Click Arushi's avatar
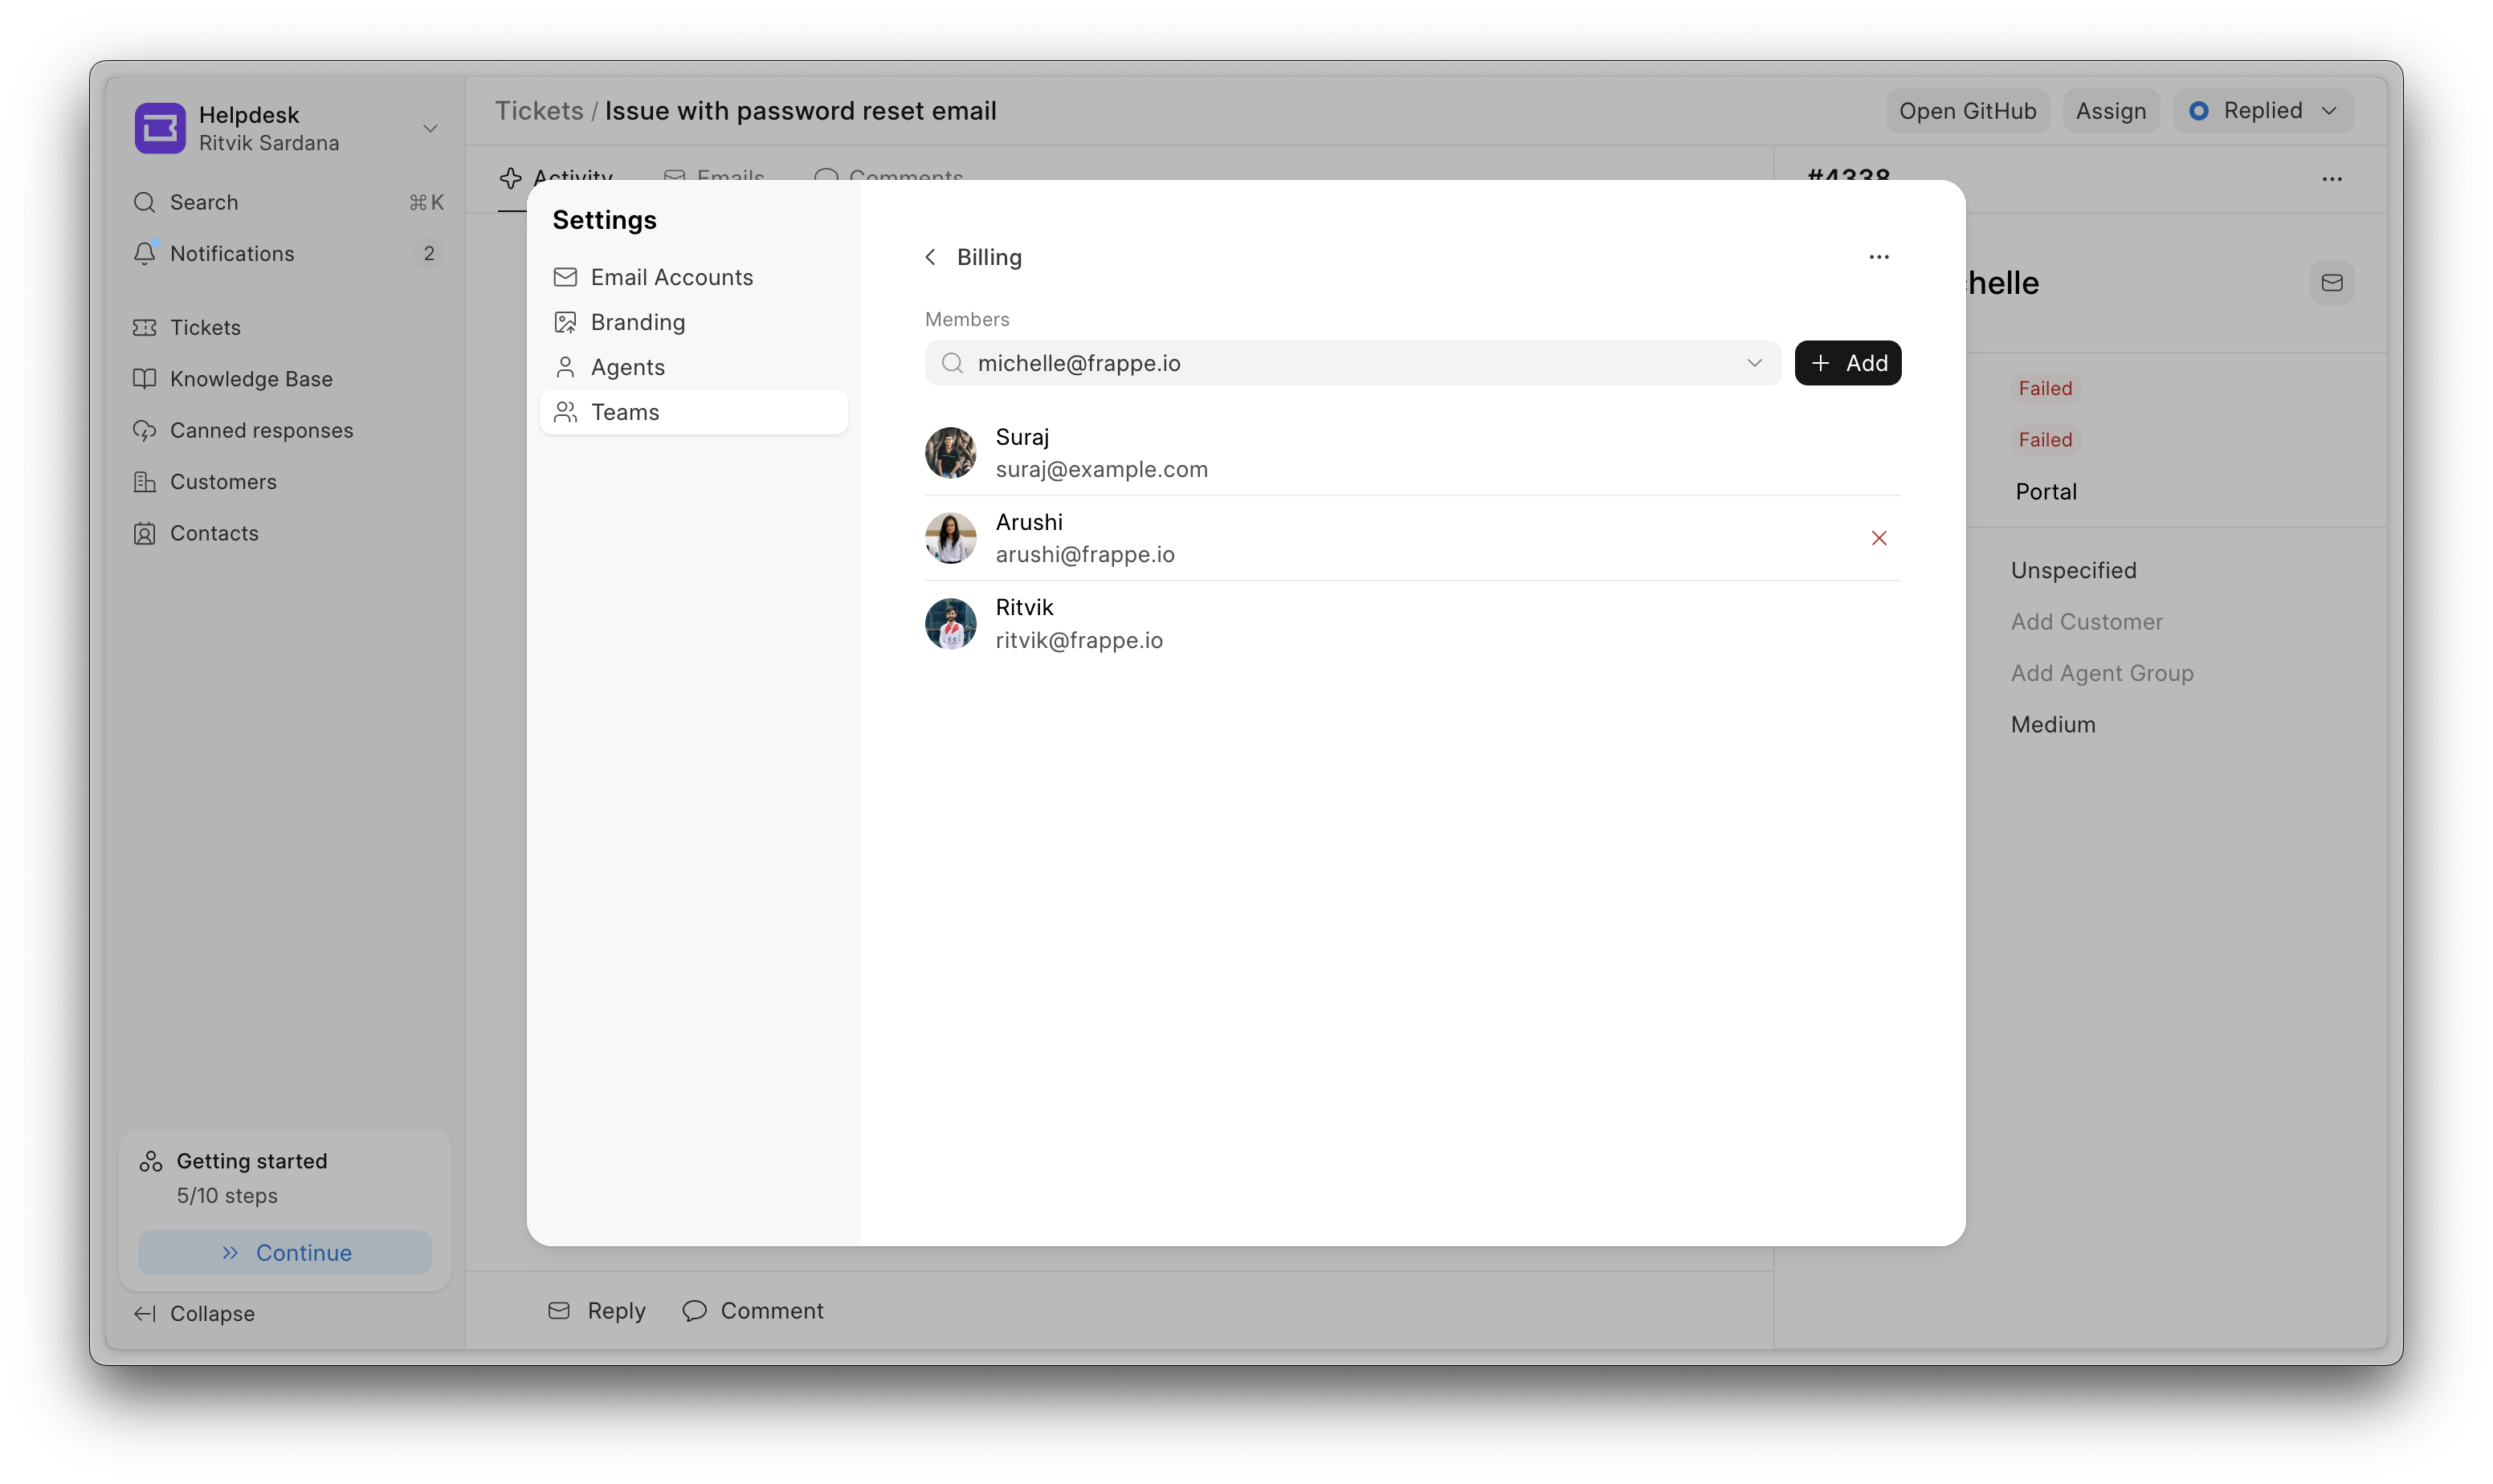Screen dimensions: 2493x1484 950,538
